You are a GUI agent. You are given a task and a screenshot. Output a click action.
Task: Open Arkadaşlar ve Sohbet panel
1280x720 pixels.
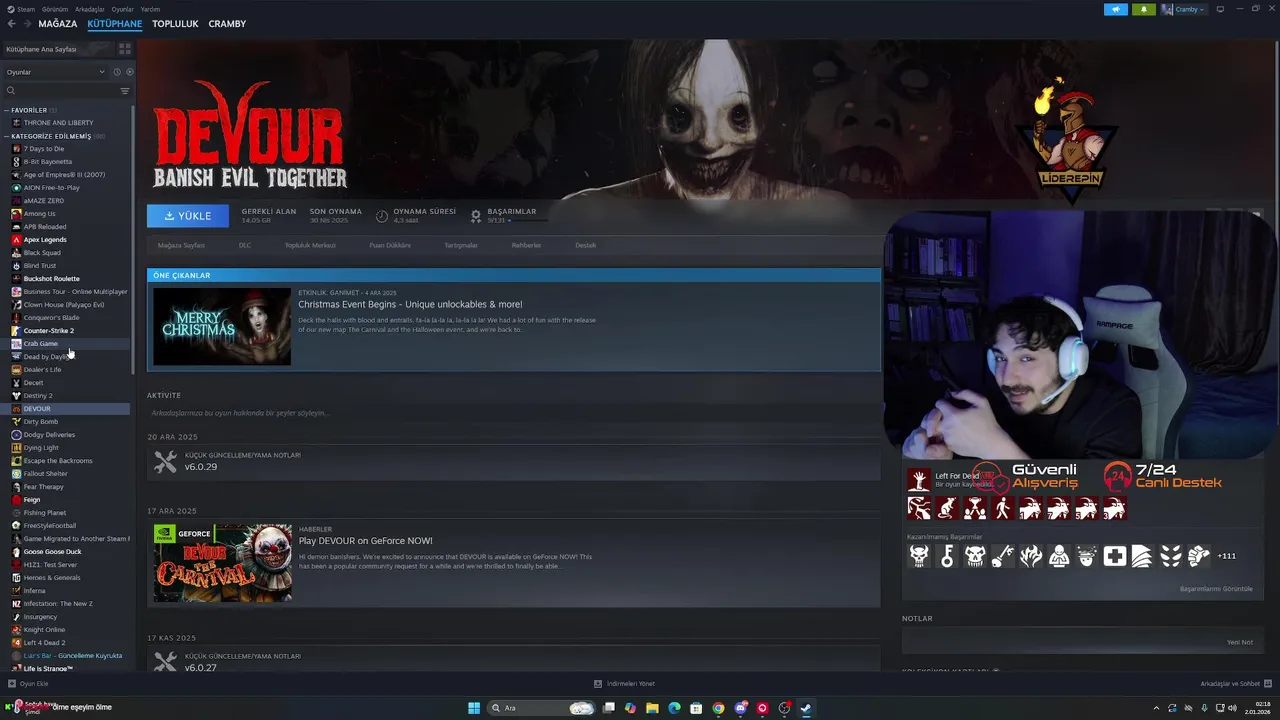pos(1234,684)
